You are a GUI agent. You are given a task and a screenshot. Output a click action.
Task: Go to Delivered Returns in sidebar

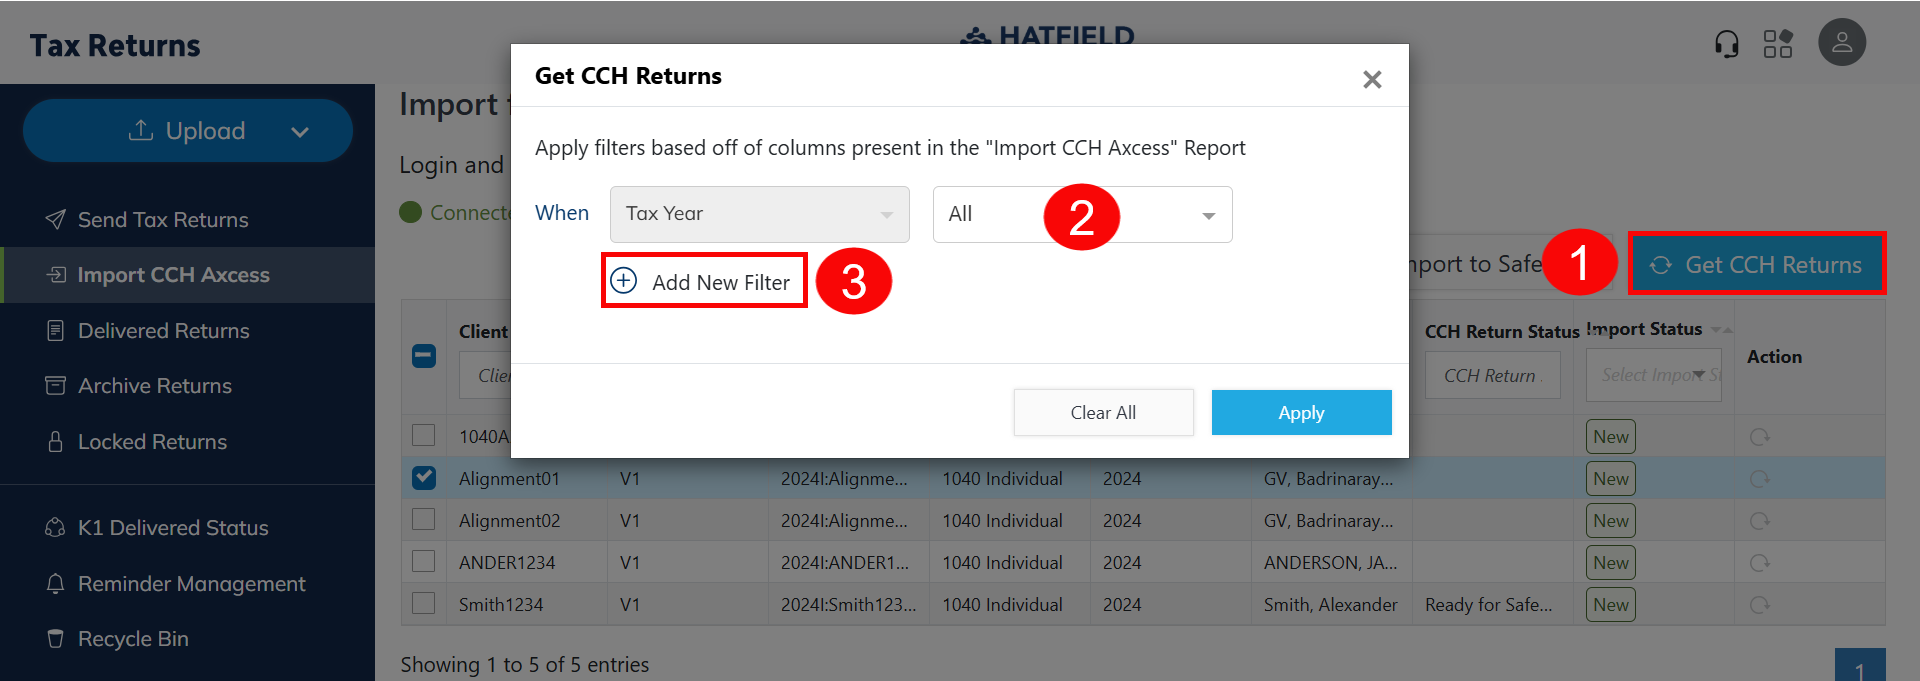163,331
